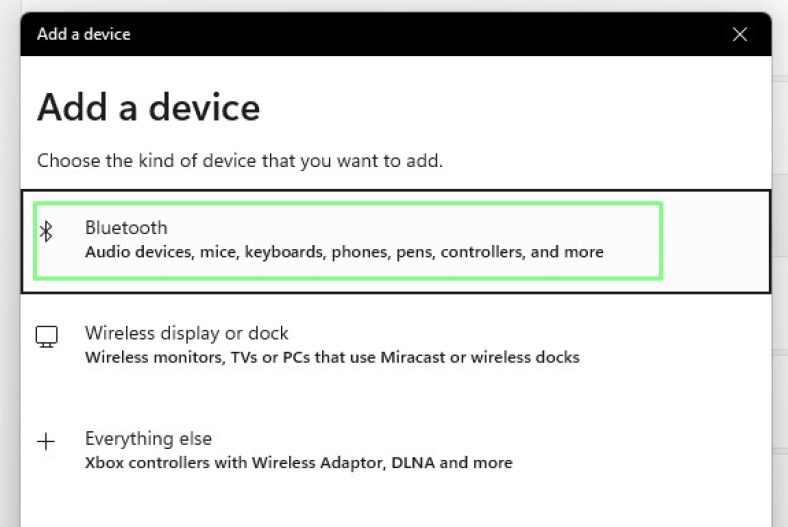Click the plus icon beside Everything else
The width and height of the screenshot is (788, 527).
[x=46, y=442]
